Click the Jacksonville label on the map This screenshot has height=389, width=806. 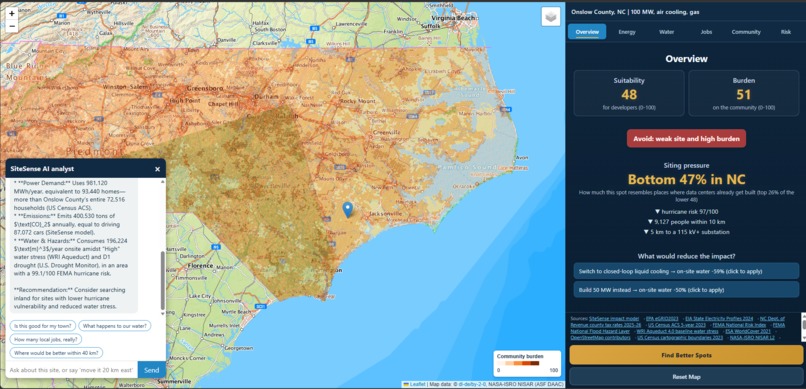(387, 213)
